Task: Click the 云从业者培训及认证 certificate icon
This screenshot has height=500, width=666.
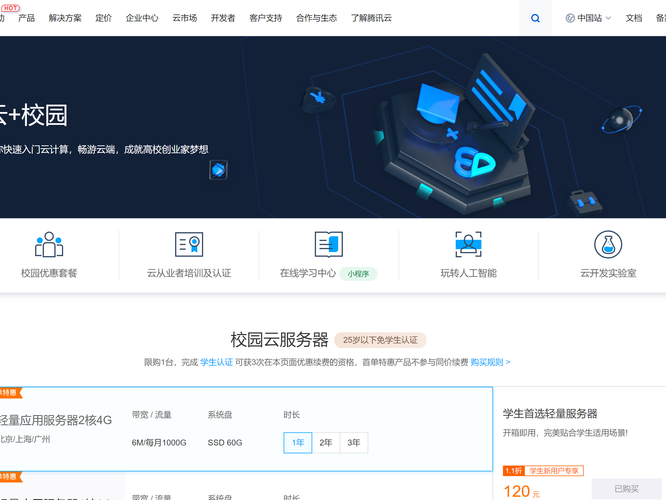Action: coord(189,244)
